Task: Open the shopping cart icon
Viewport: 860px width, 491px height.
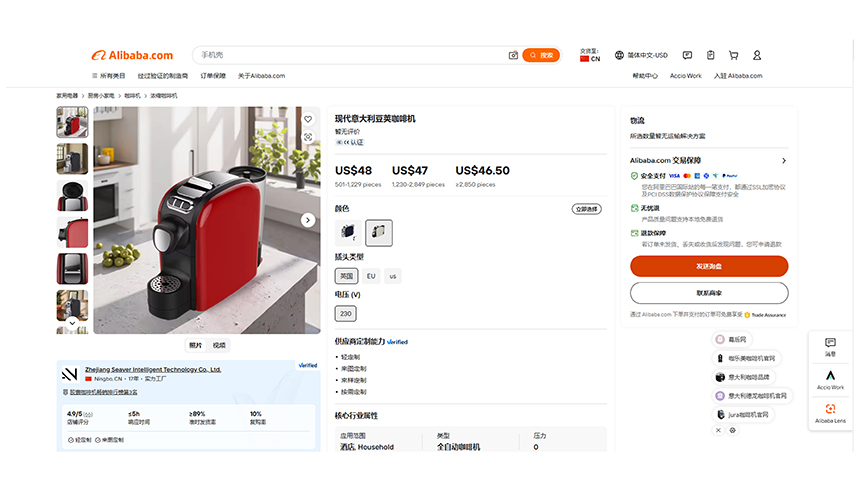Action: [x=733, y=55]
